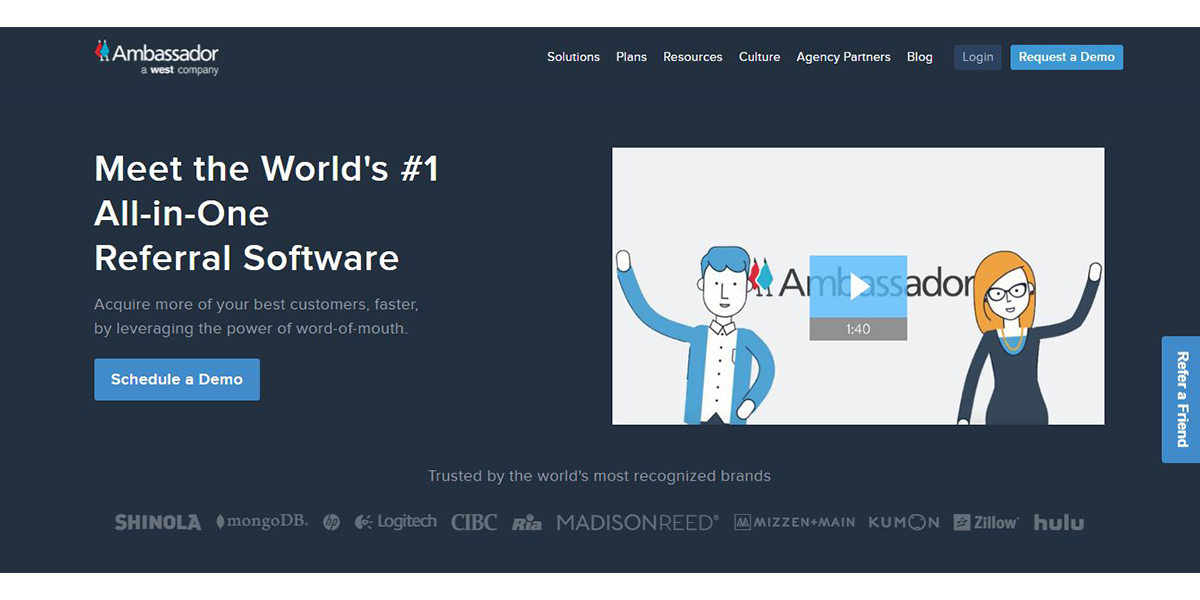Click the Kumon brand logo

[904, 522]
